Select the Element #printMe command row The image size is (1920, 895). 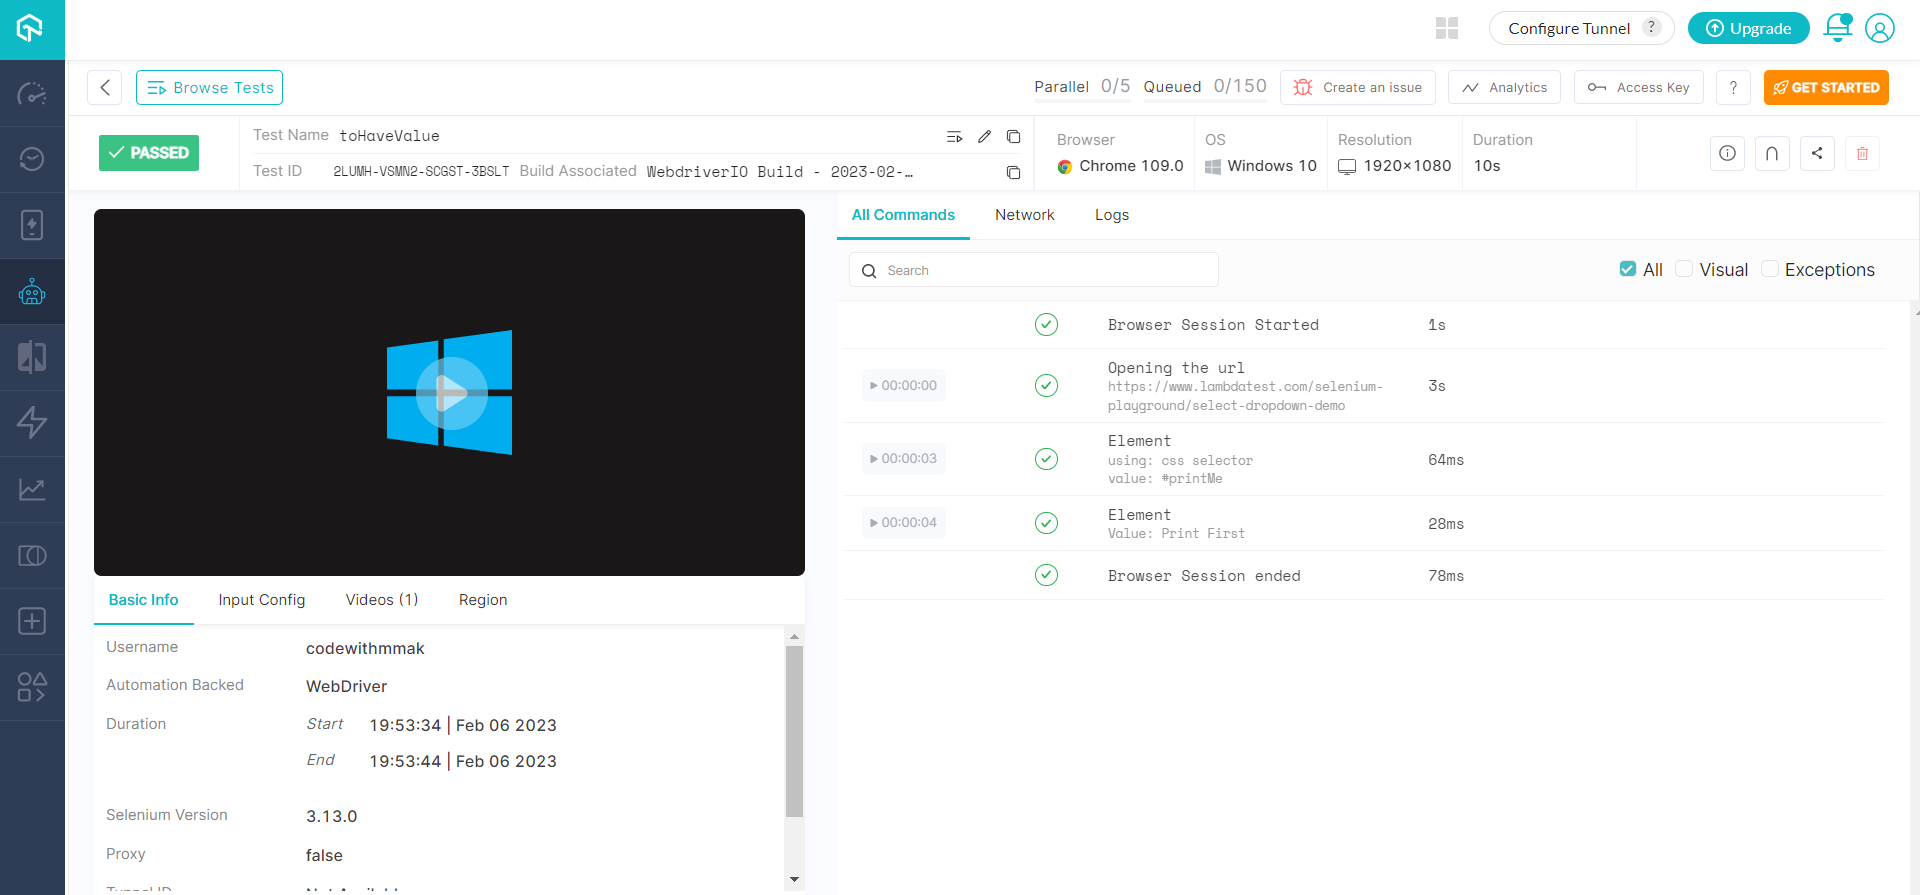(1363, 459)
